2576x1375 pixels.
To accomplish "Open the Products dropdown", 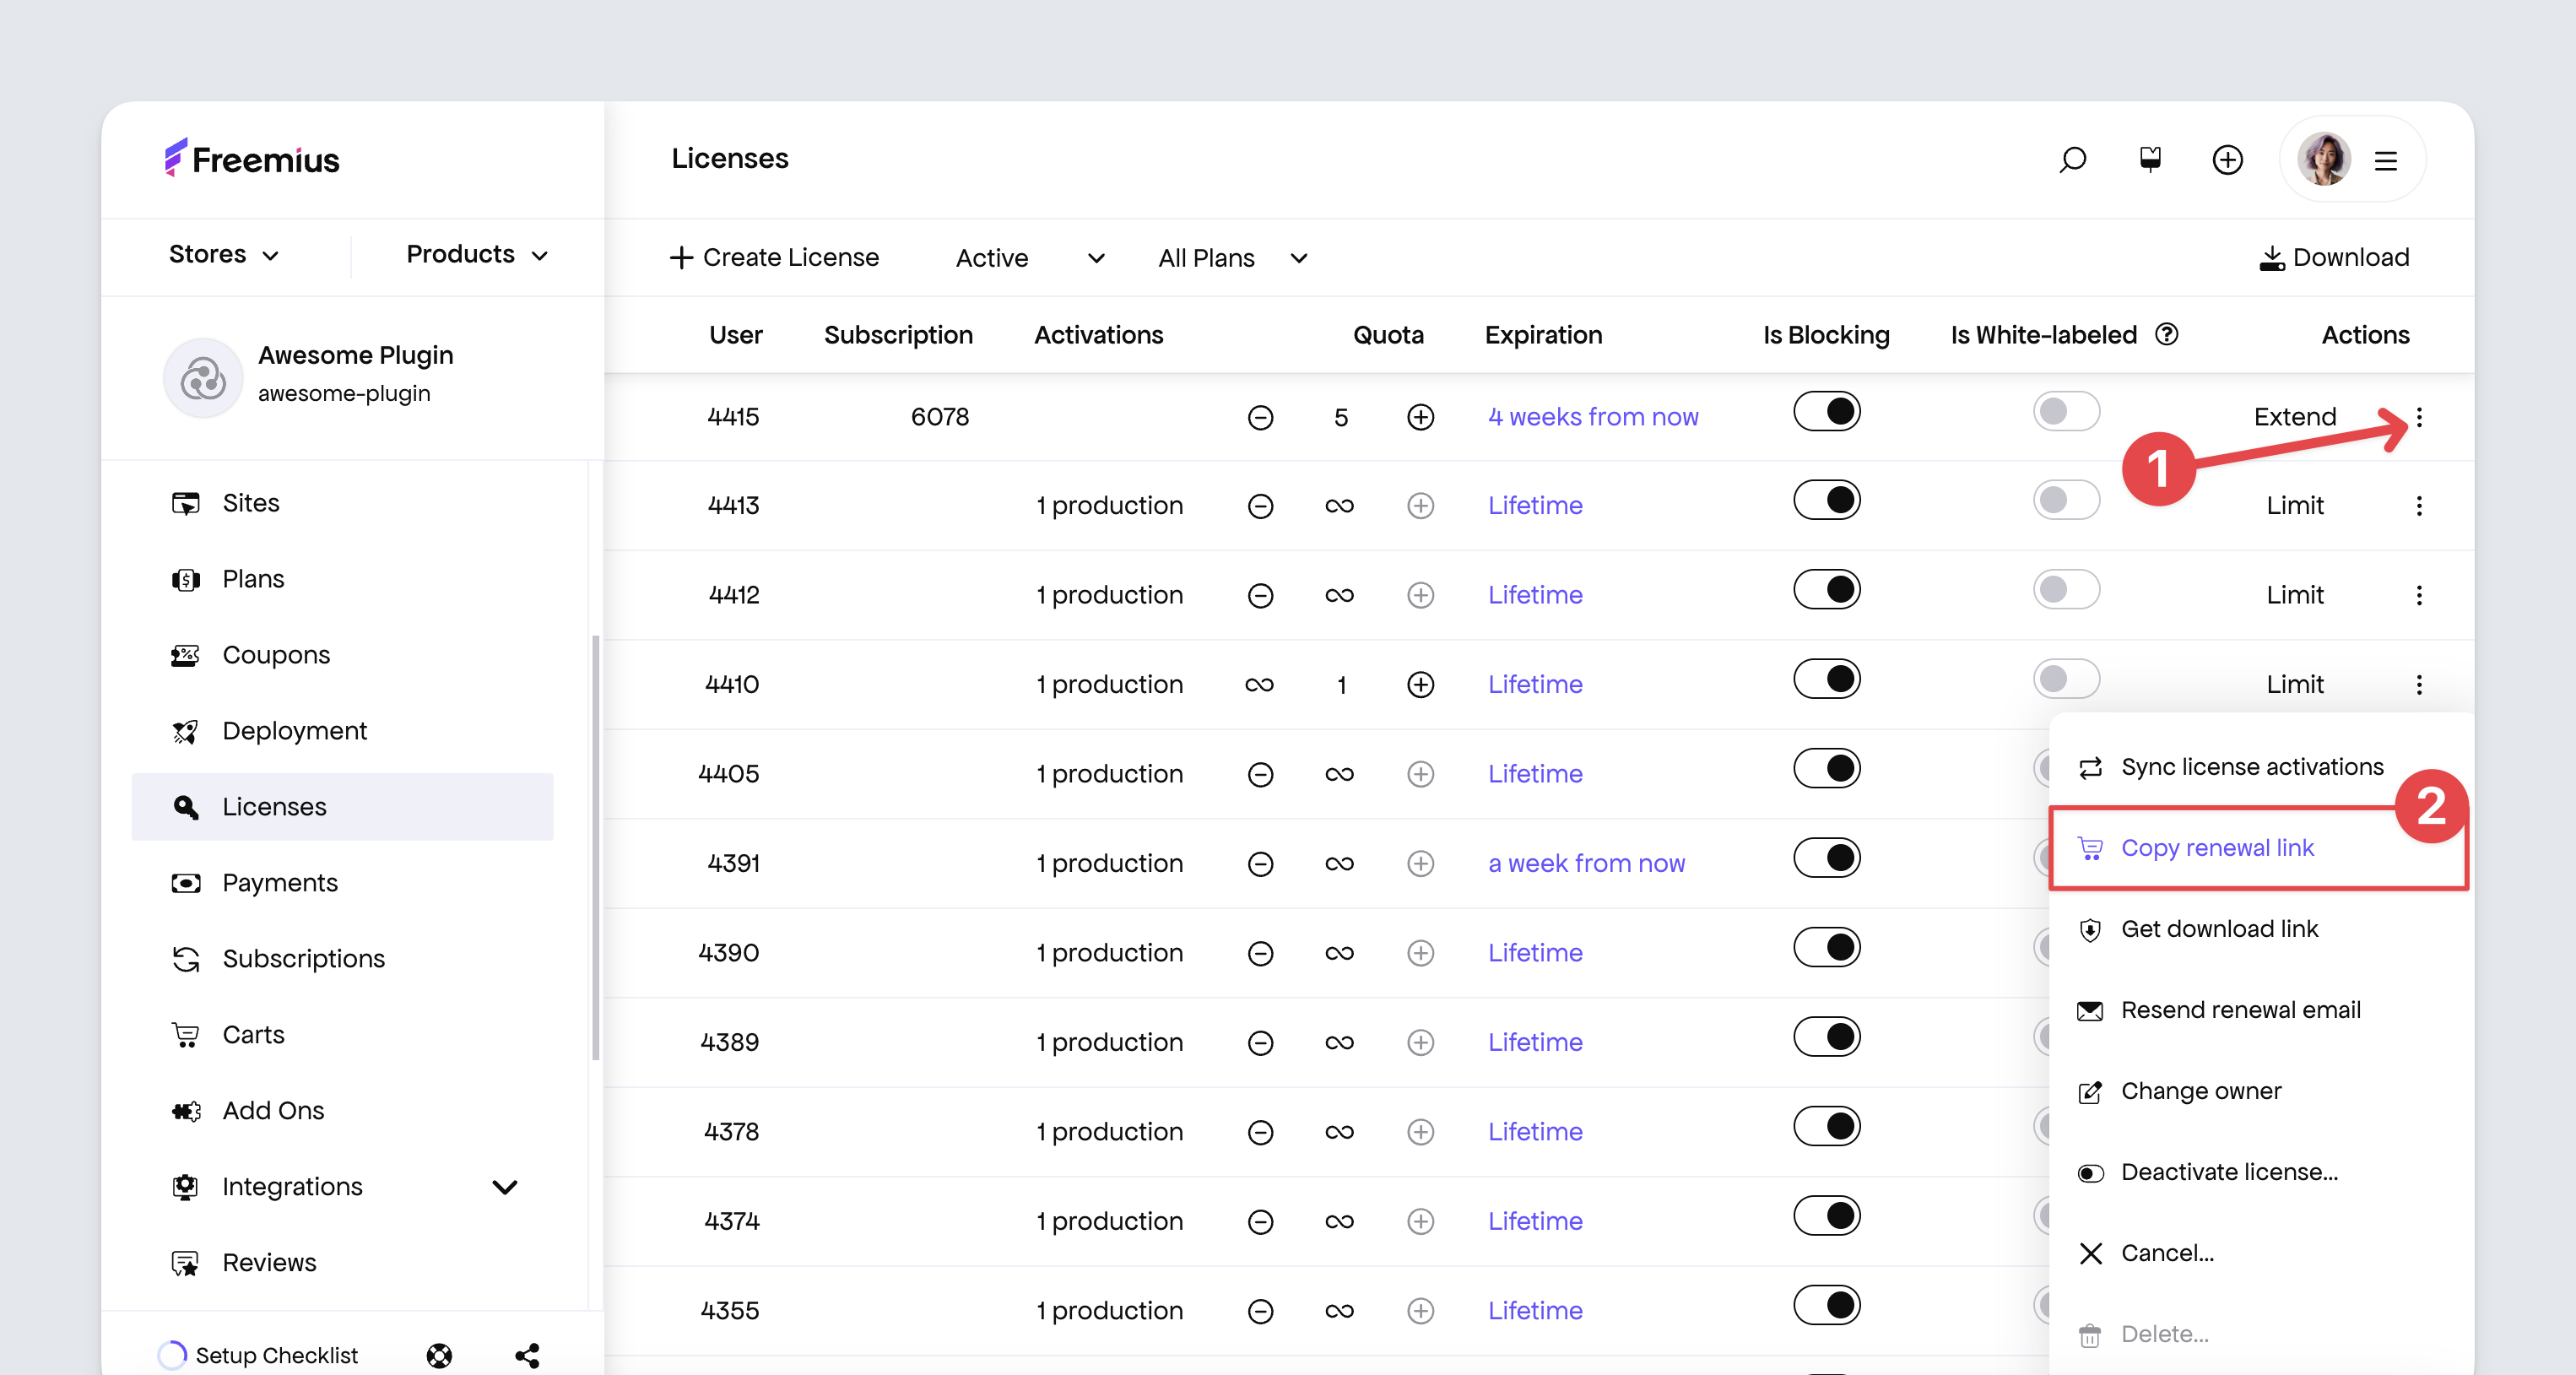I will click(478, 255).
